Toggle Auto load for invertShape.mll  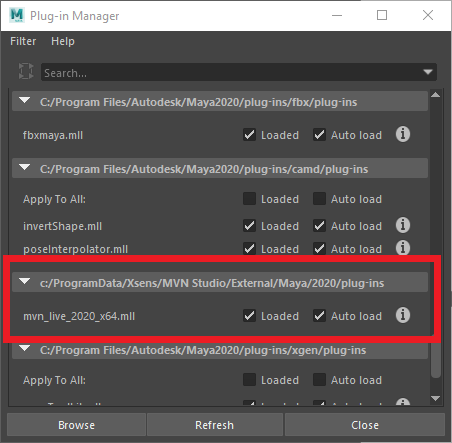pyautogui.click(x=319, y=226)
